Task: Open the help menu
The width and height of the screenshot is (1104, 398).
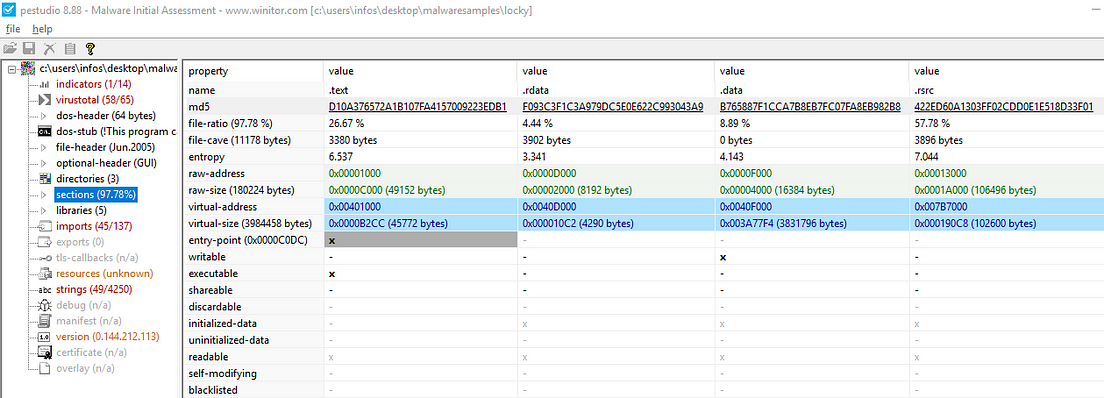Action: click(42, 29)
